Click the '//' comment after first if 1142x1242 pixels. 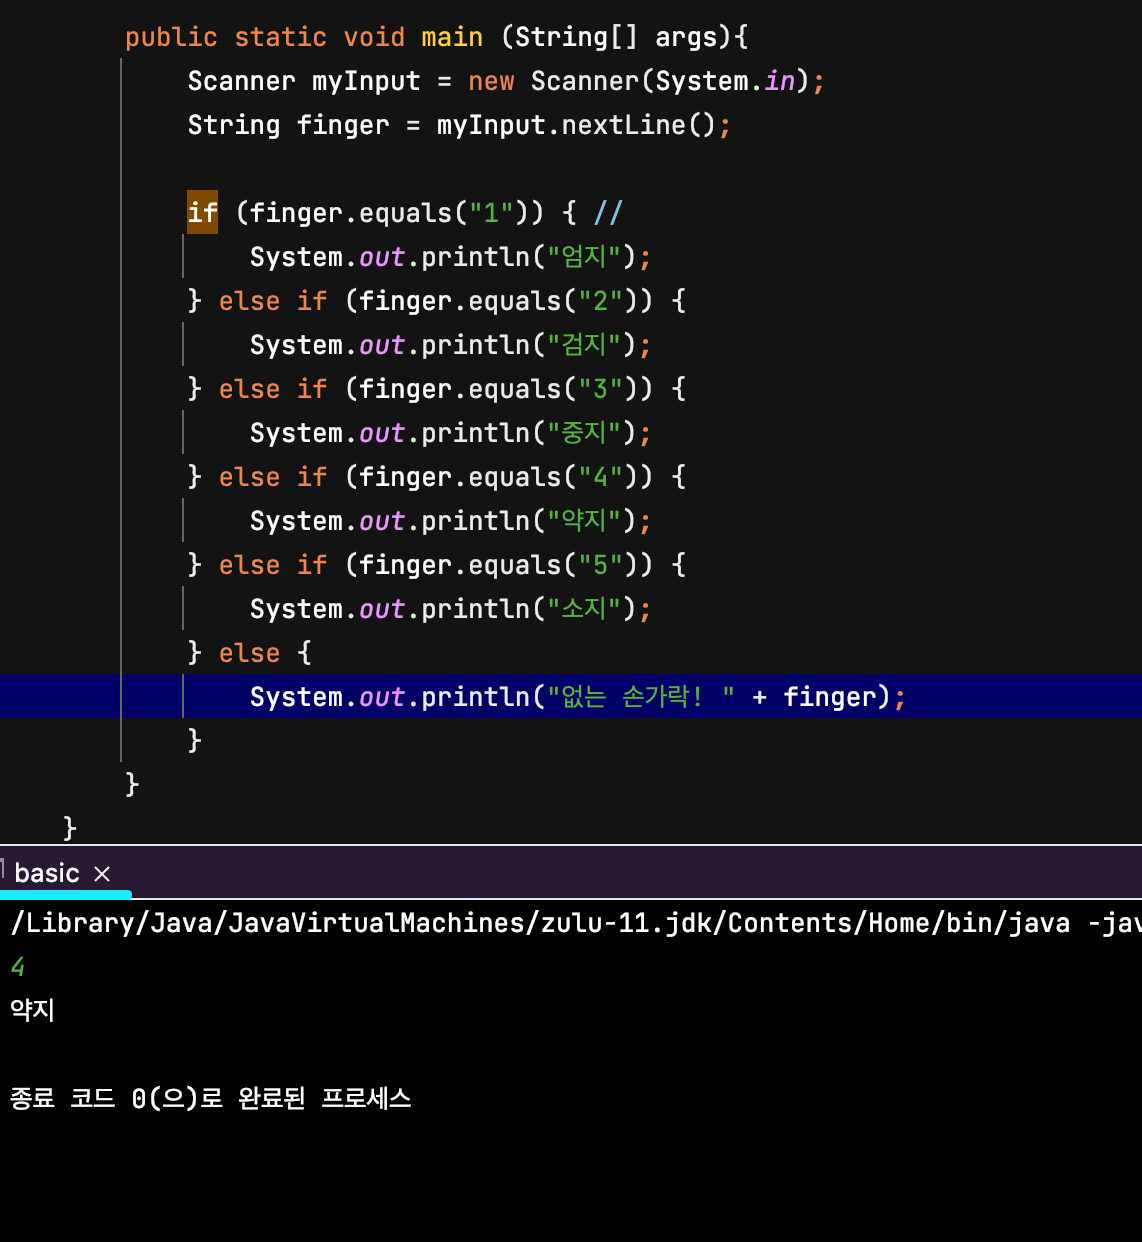[x=608, y=213]
